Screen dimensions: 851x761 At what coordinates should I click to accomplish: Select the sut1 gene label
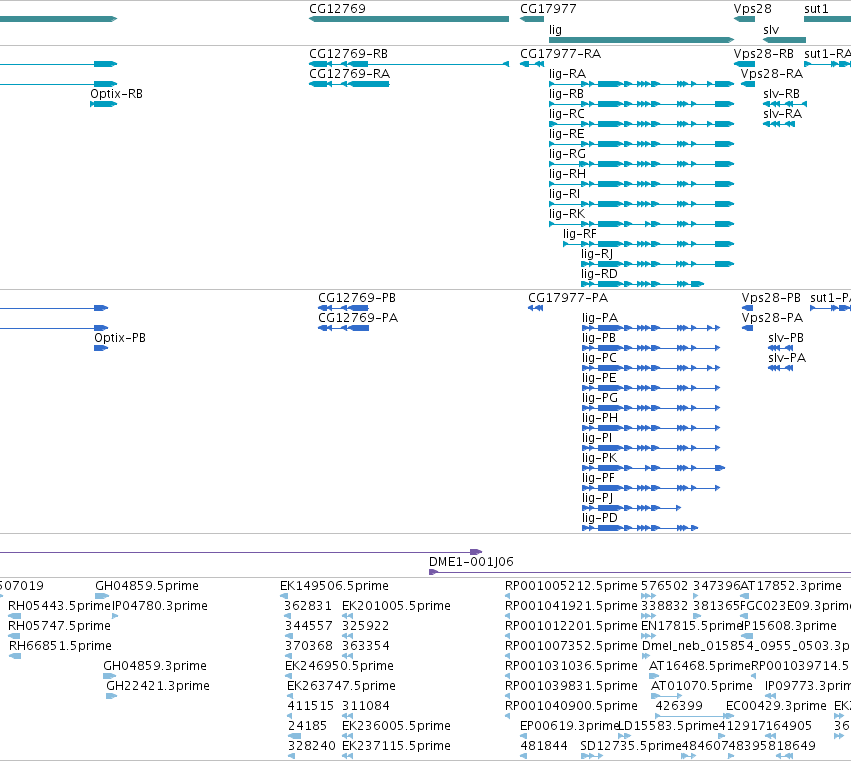(816, 9)
